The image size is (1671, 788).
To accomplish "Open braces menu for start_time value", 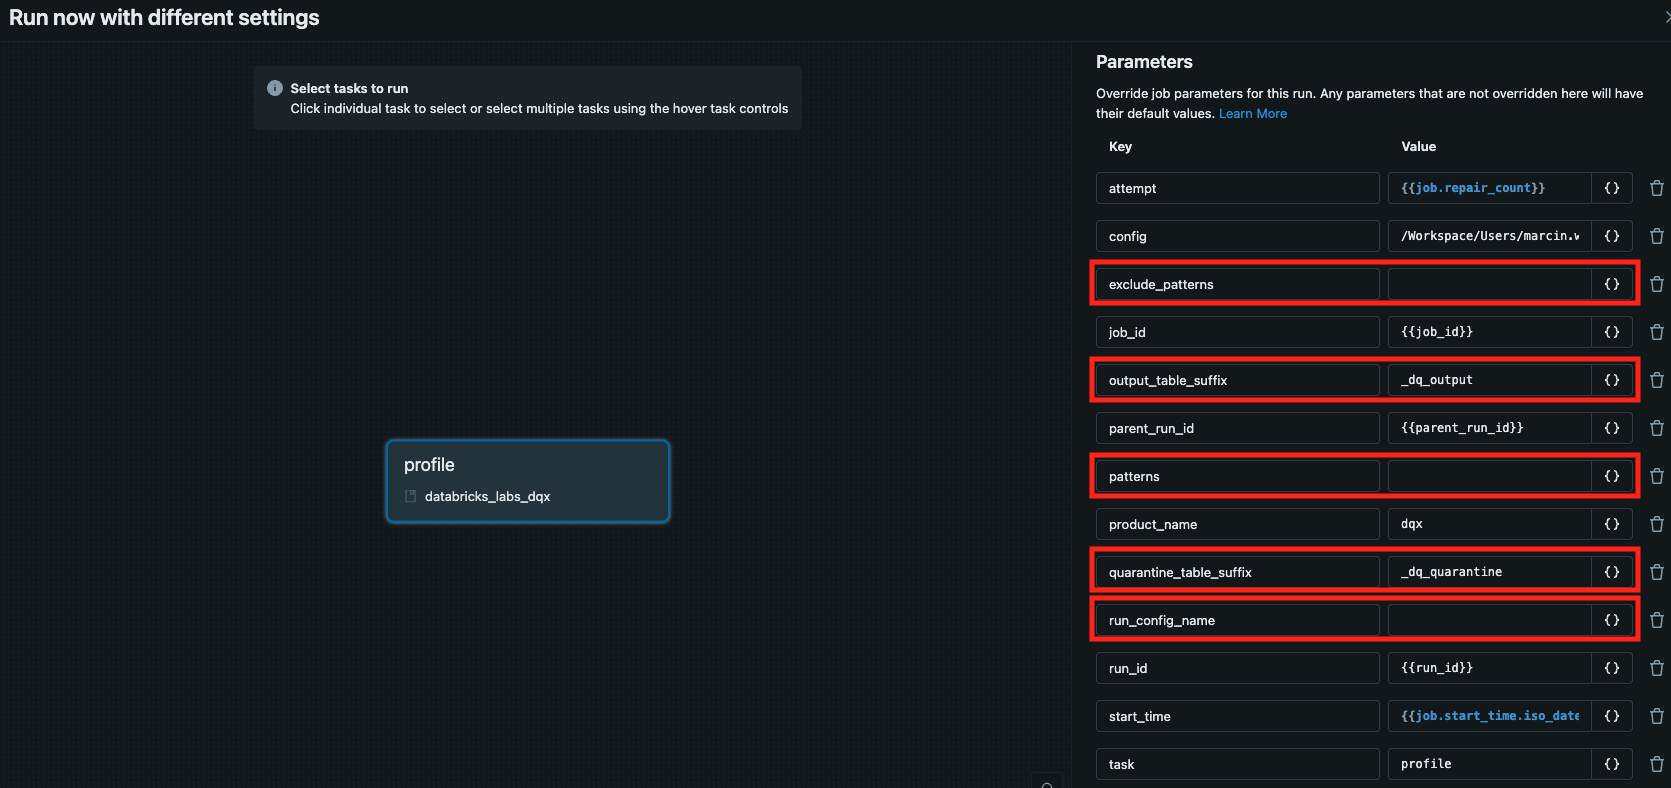I will [x=1611, y=716].
